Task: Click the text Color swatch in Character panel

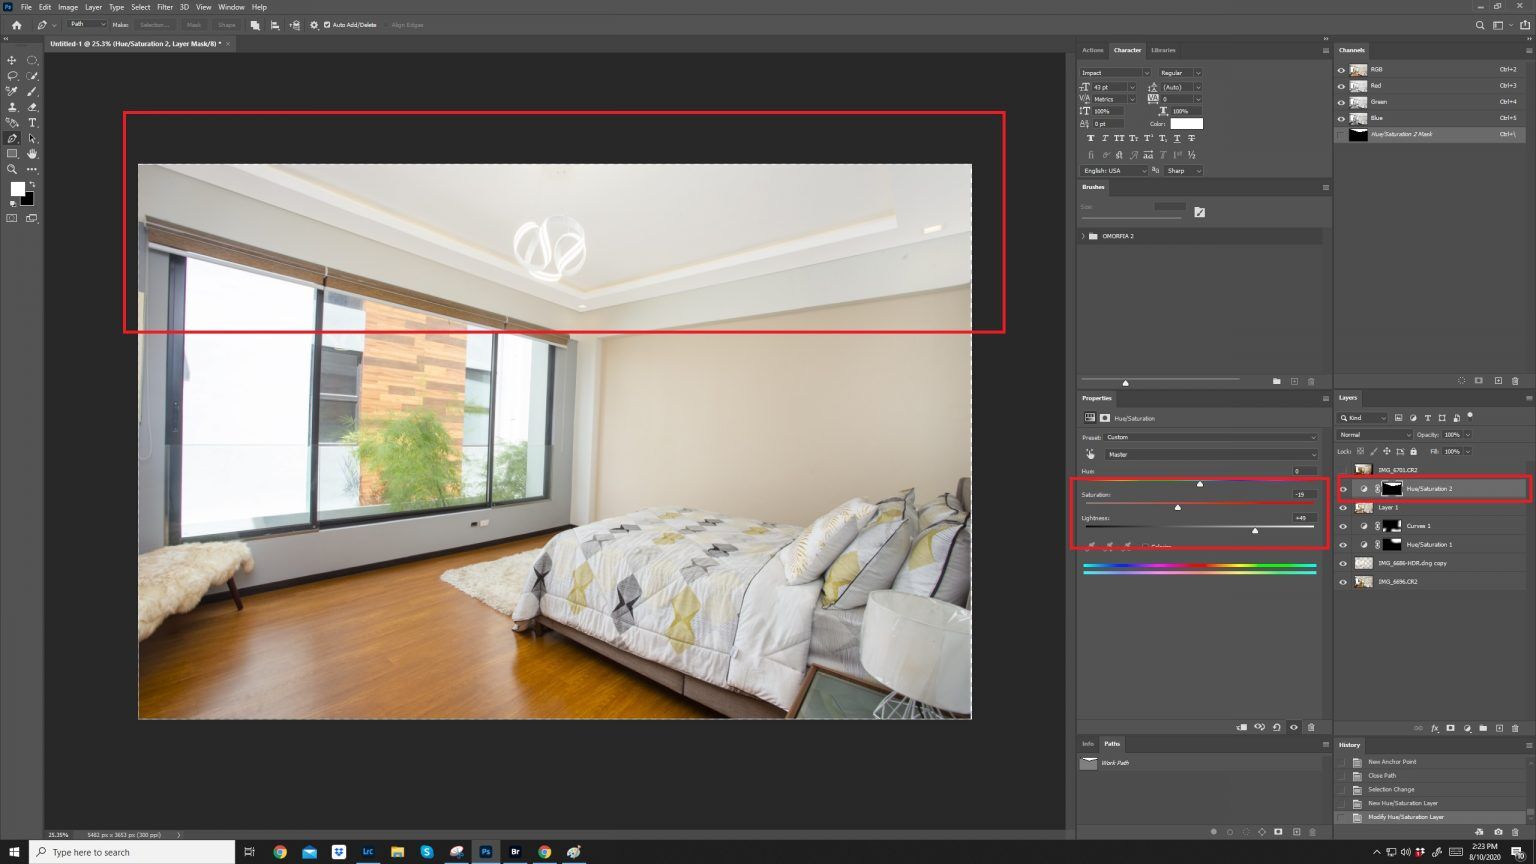Action: click(1189, 123)
